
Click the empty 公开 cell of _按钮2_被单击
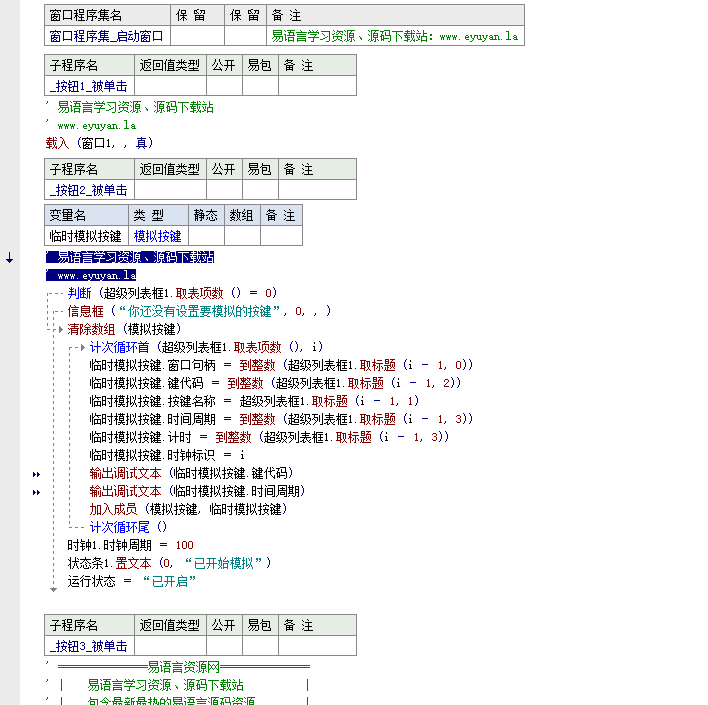click(224, 190)
